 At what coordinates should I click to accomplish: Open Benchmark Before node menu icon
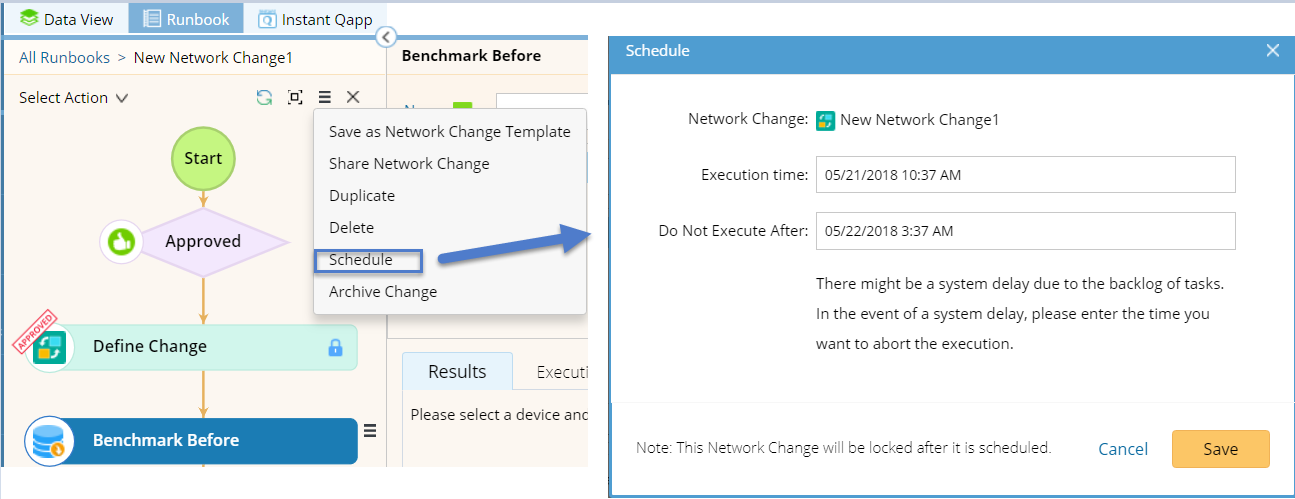click(370, 430)
